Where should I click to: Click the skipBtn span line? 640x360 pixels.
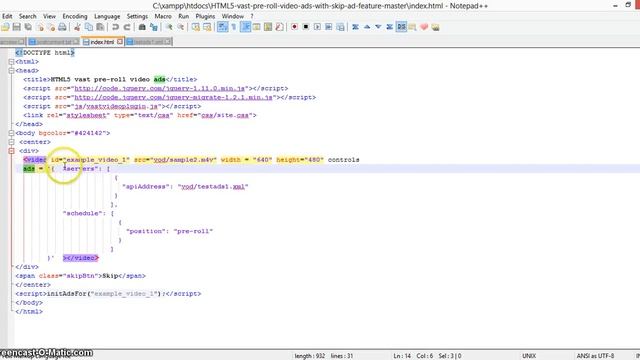80,276
